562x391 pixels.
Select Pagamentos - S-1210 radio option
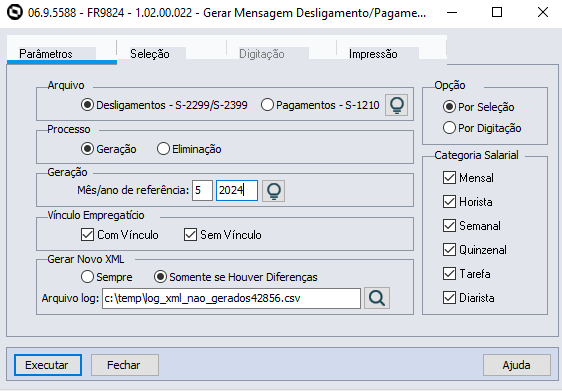(320, 105)
